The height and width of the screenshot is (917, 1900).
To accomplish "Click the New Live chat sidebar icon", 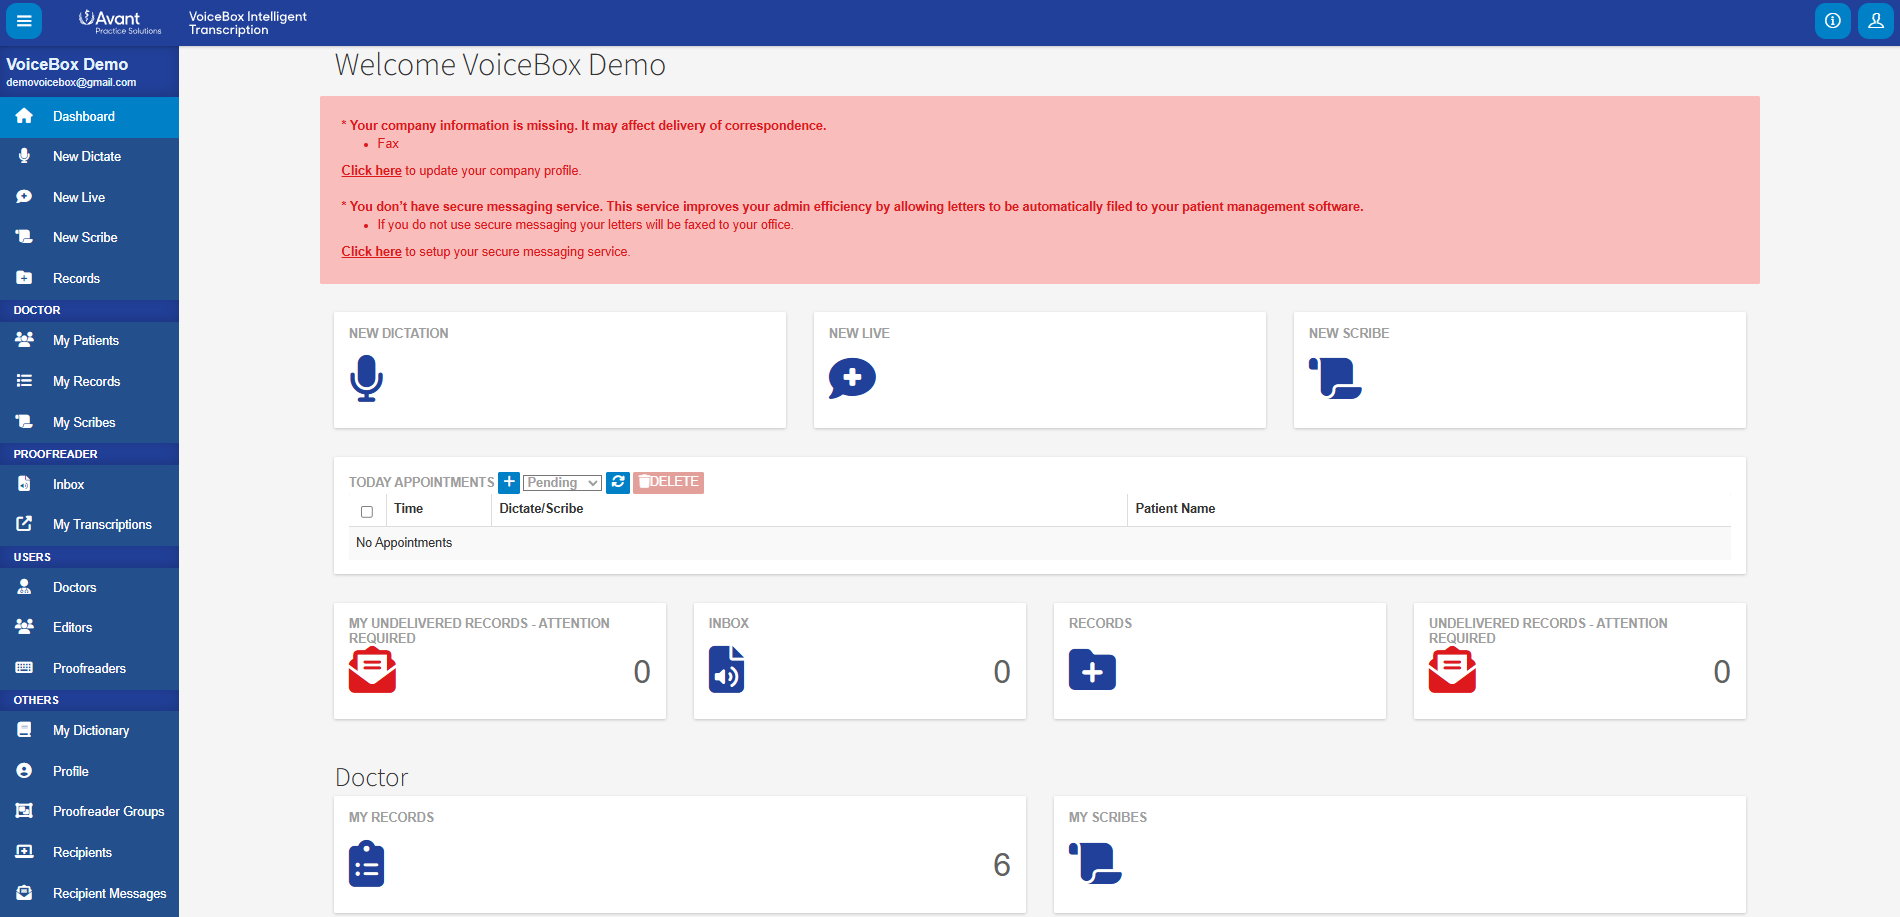I will coord(24,197).
